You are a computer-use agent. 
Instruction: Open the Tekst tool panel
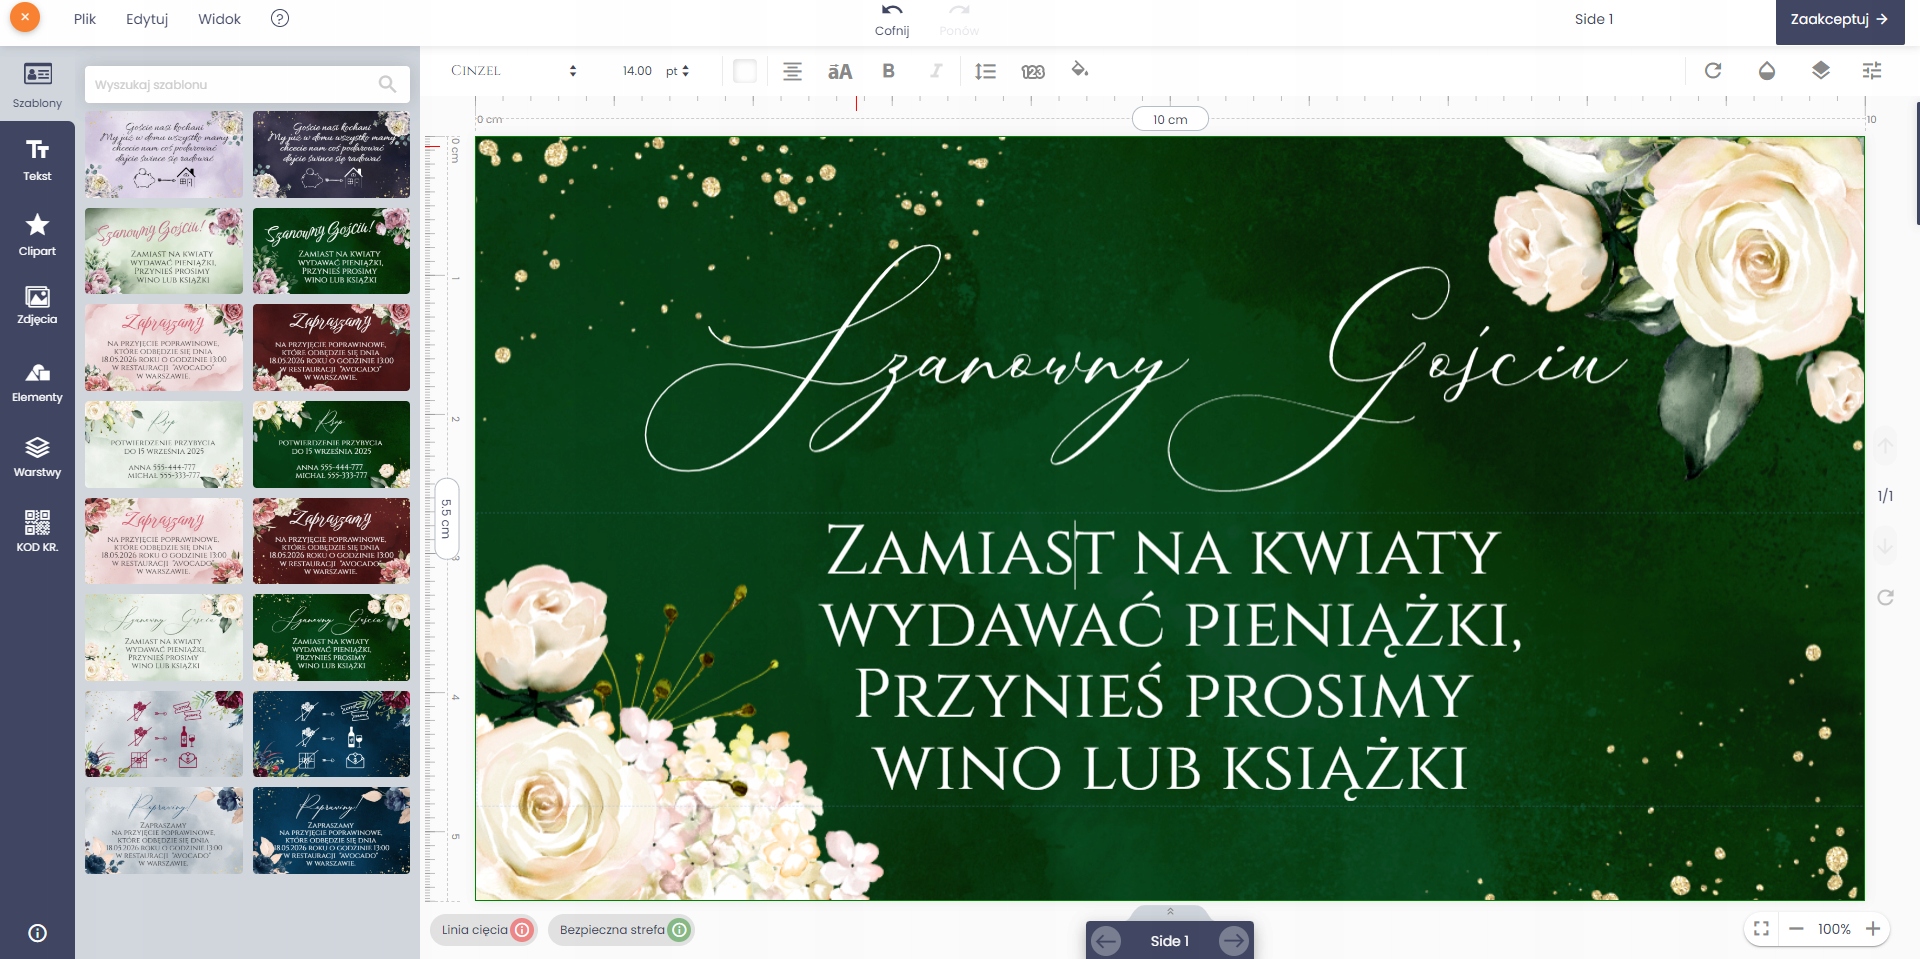click(37, 160)
